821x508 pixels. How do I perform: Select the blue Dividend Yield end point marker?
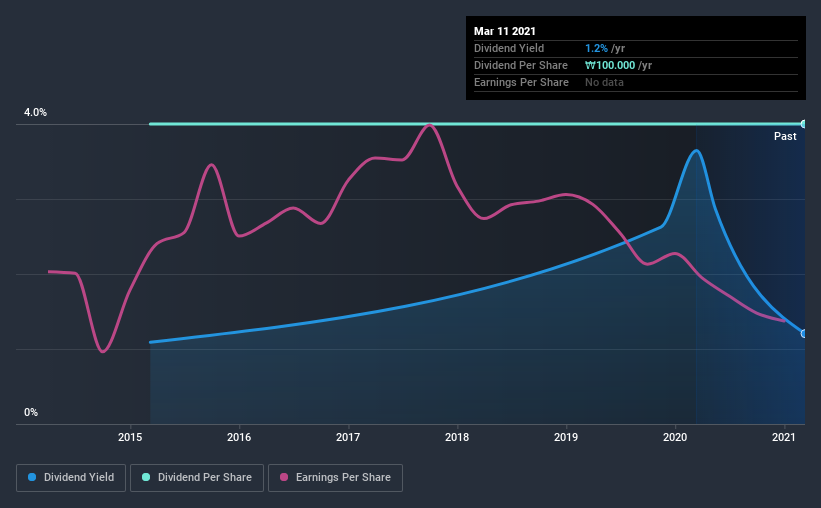pyautogui.click(x=804, y=333)
